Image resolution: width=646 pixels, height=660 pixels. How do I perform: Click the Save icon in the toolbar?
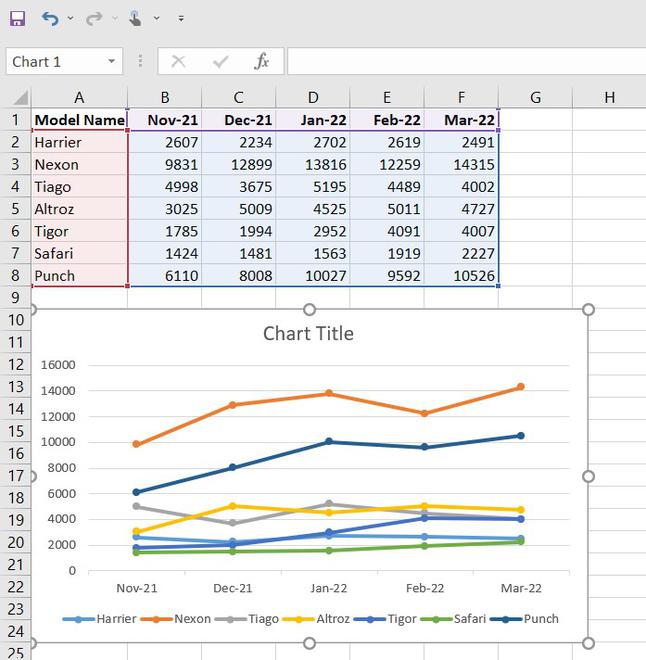point(17,18)
